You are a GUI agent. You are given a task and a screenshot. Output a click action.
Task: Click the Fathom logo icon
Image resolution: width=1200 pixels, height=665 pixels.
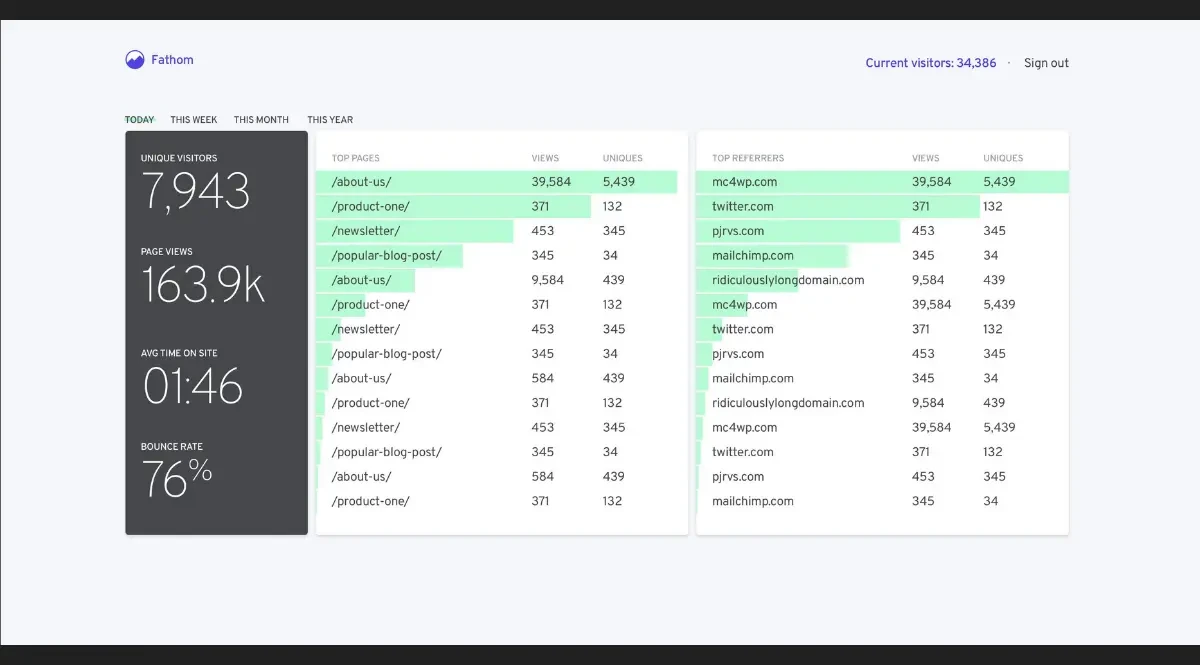coord(135,60)
